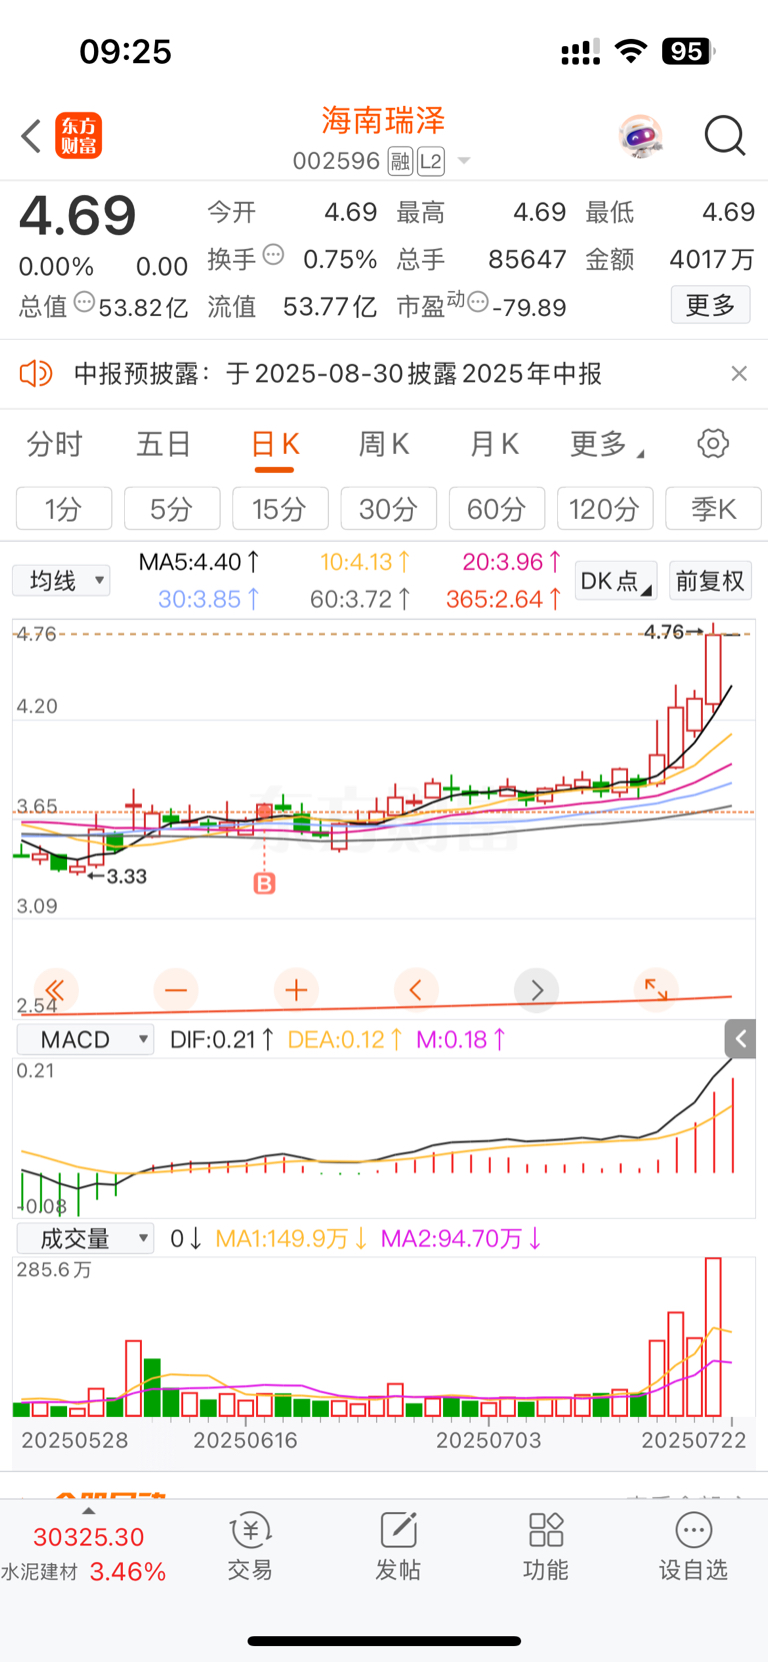Image resolution: width=768 pixels, height=1663 pixels.
Task: Select the 30分 period button
Action: coord(389,509)
